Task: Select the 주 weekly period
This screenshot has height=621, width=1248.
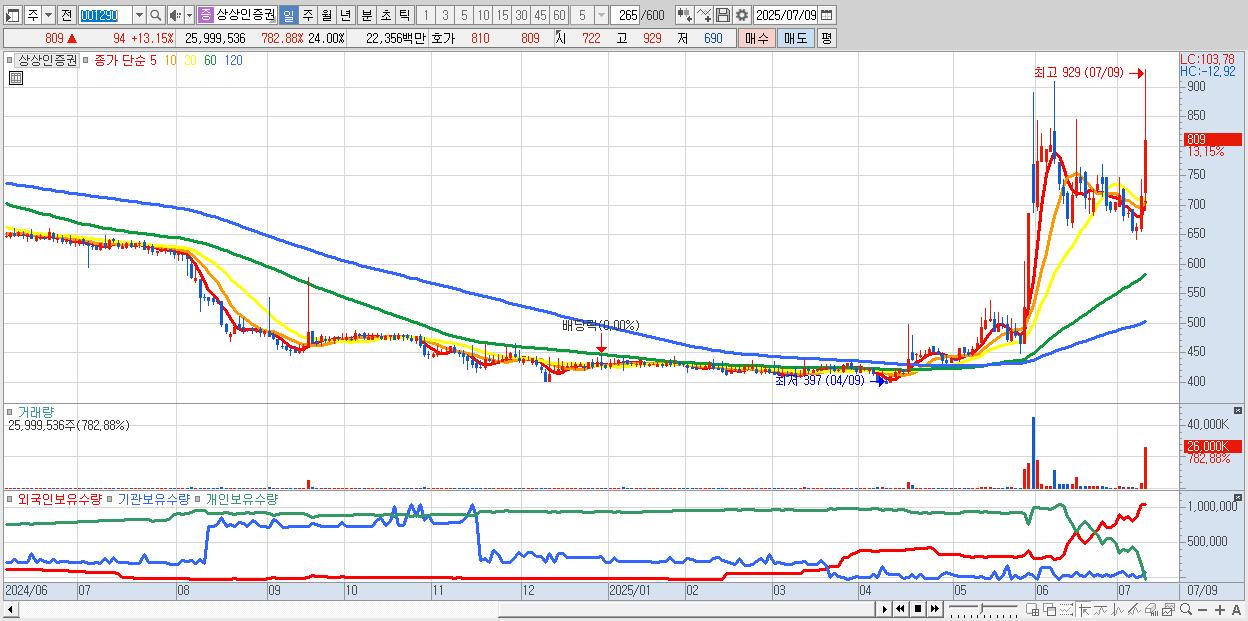Action: 307,15
